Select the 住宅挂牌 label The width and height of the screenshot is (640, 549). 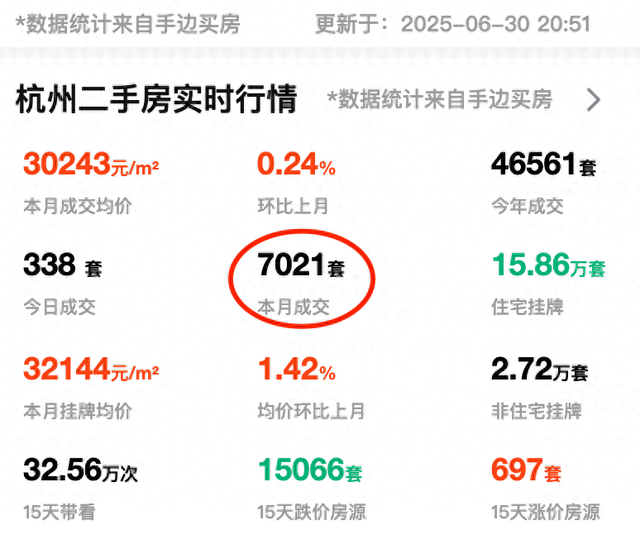[527, 307]
